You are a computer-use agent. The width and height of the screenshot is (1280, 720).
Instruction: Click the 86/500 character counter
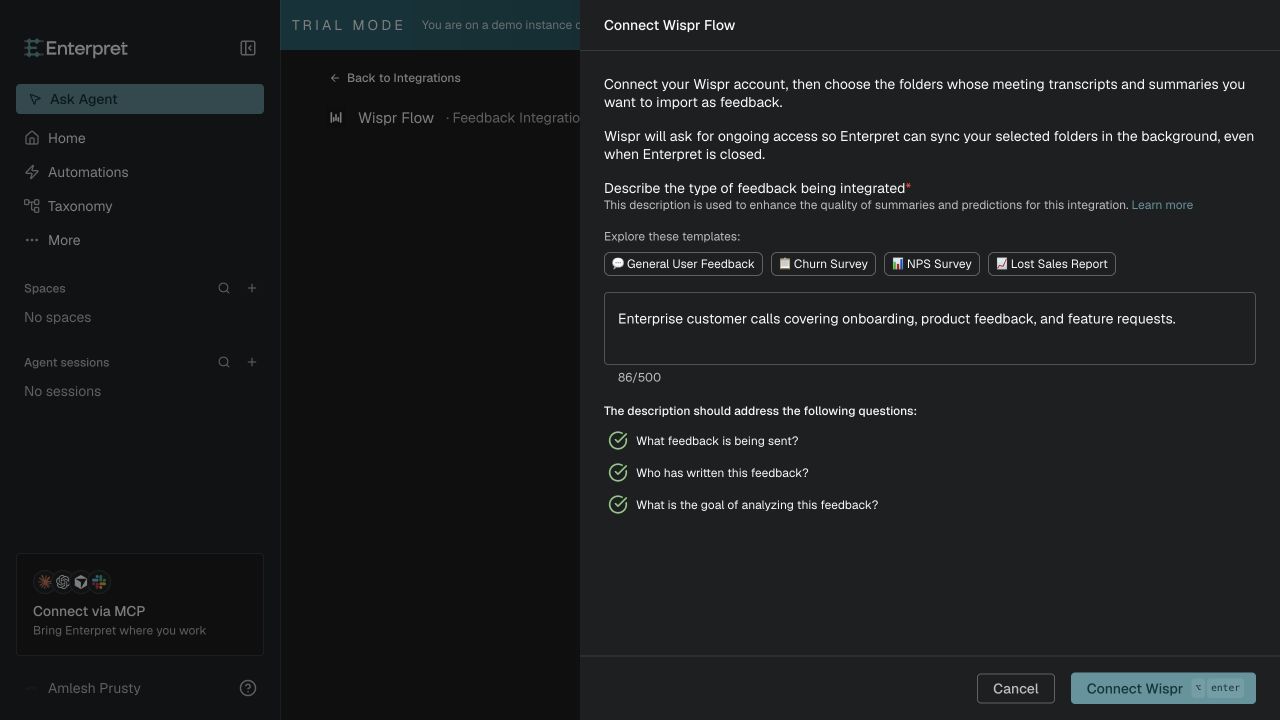click(639, 377)
